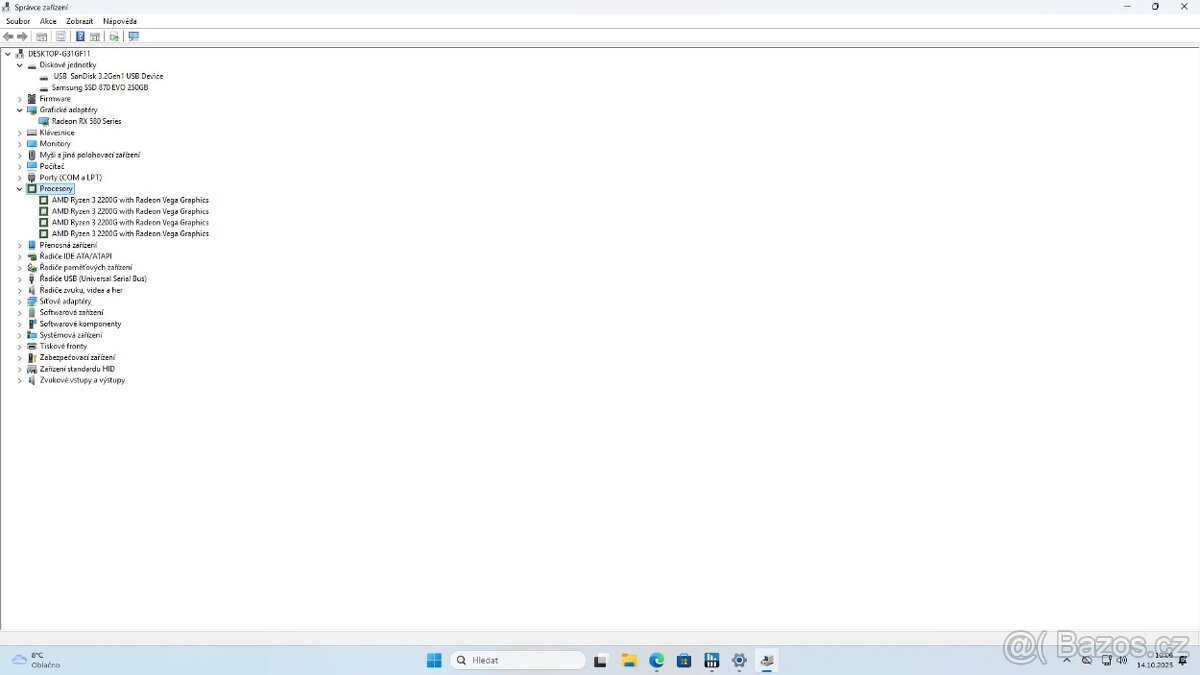Screen dimensions: 1200x675
Task: Click the Scan for hardware changes monitor icon
Action: click(133, 37)
